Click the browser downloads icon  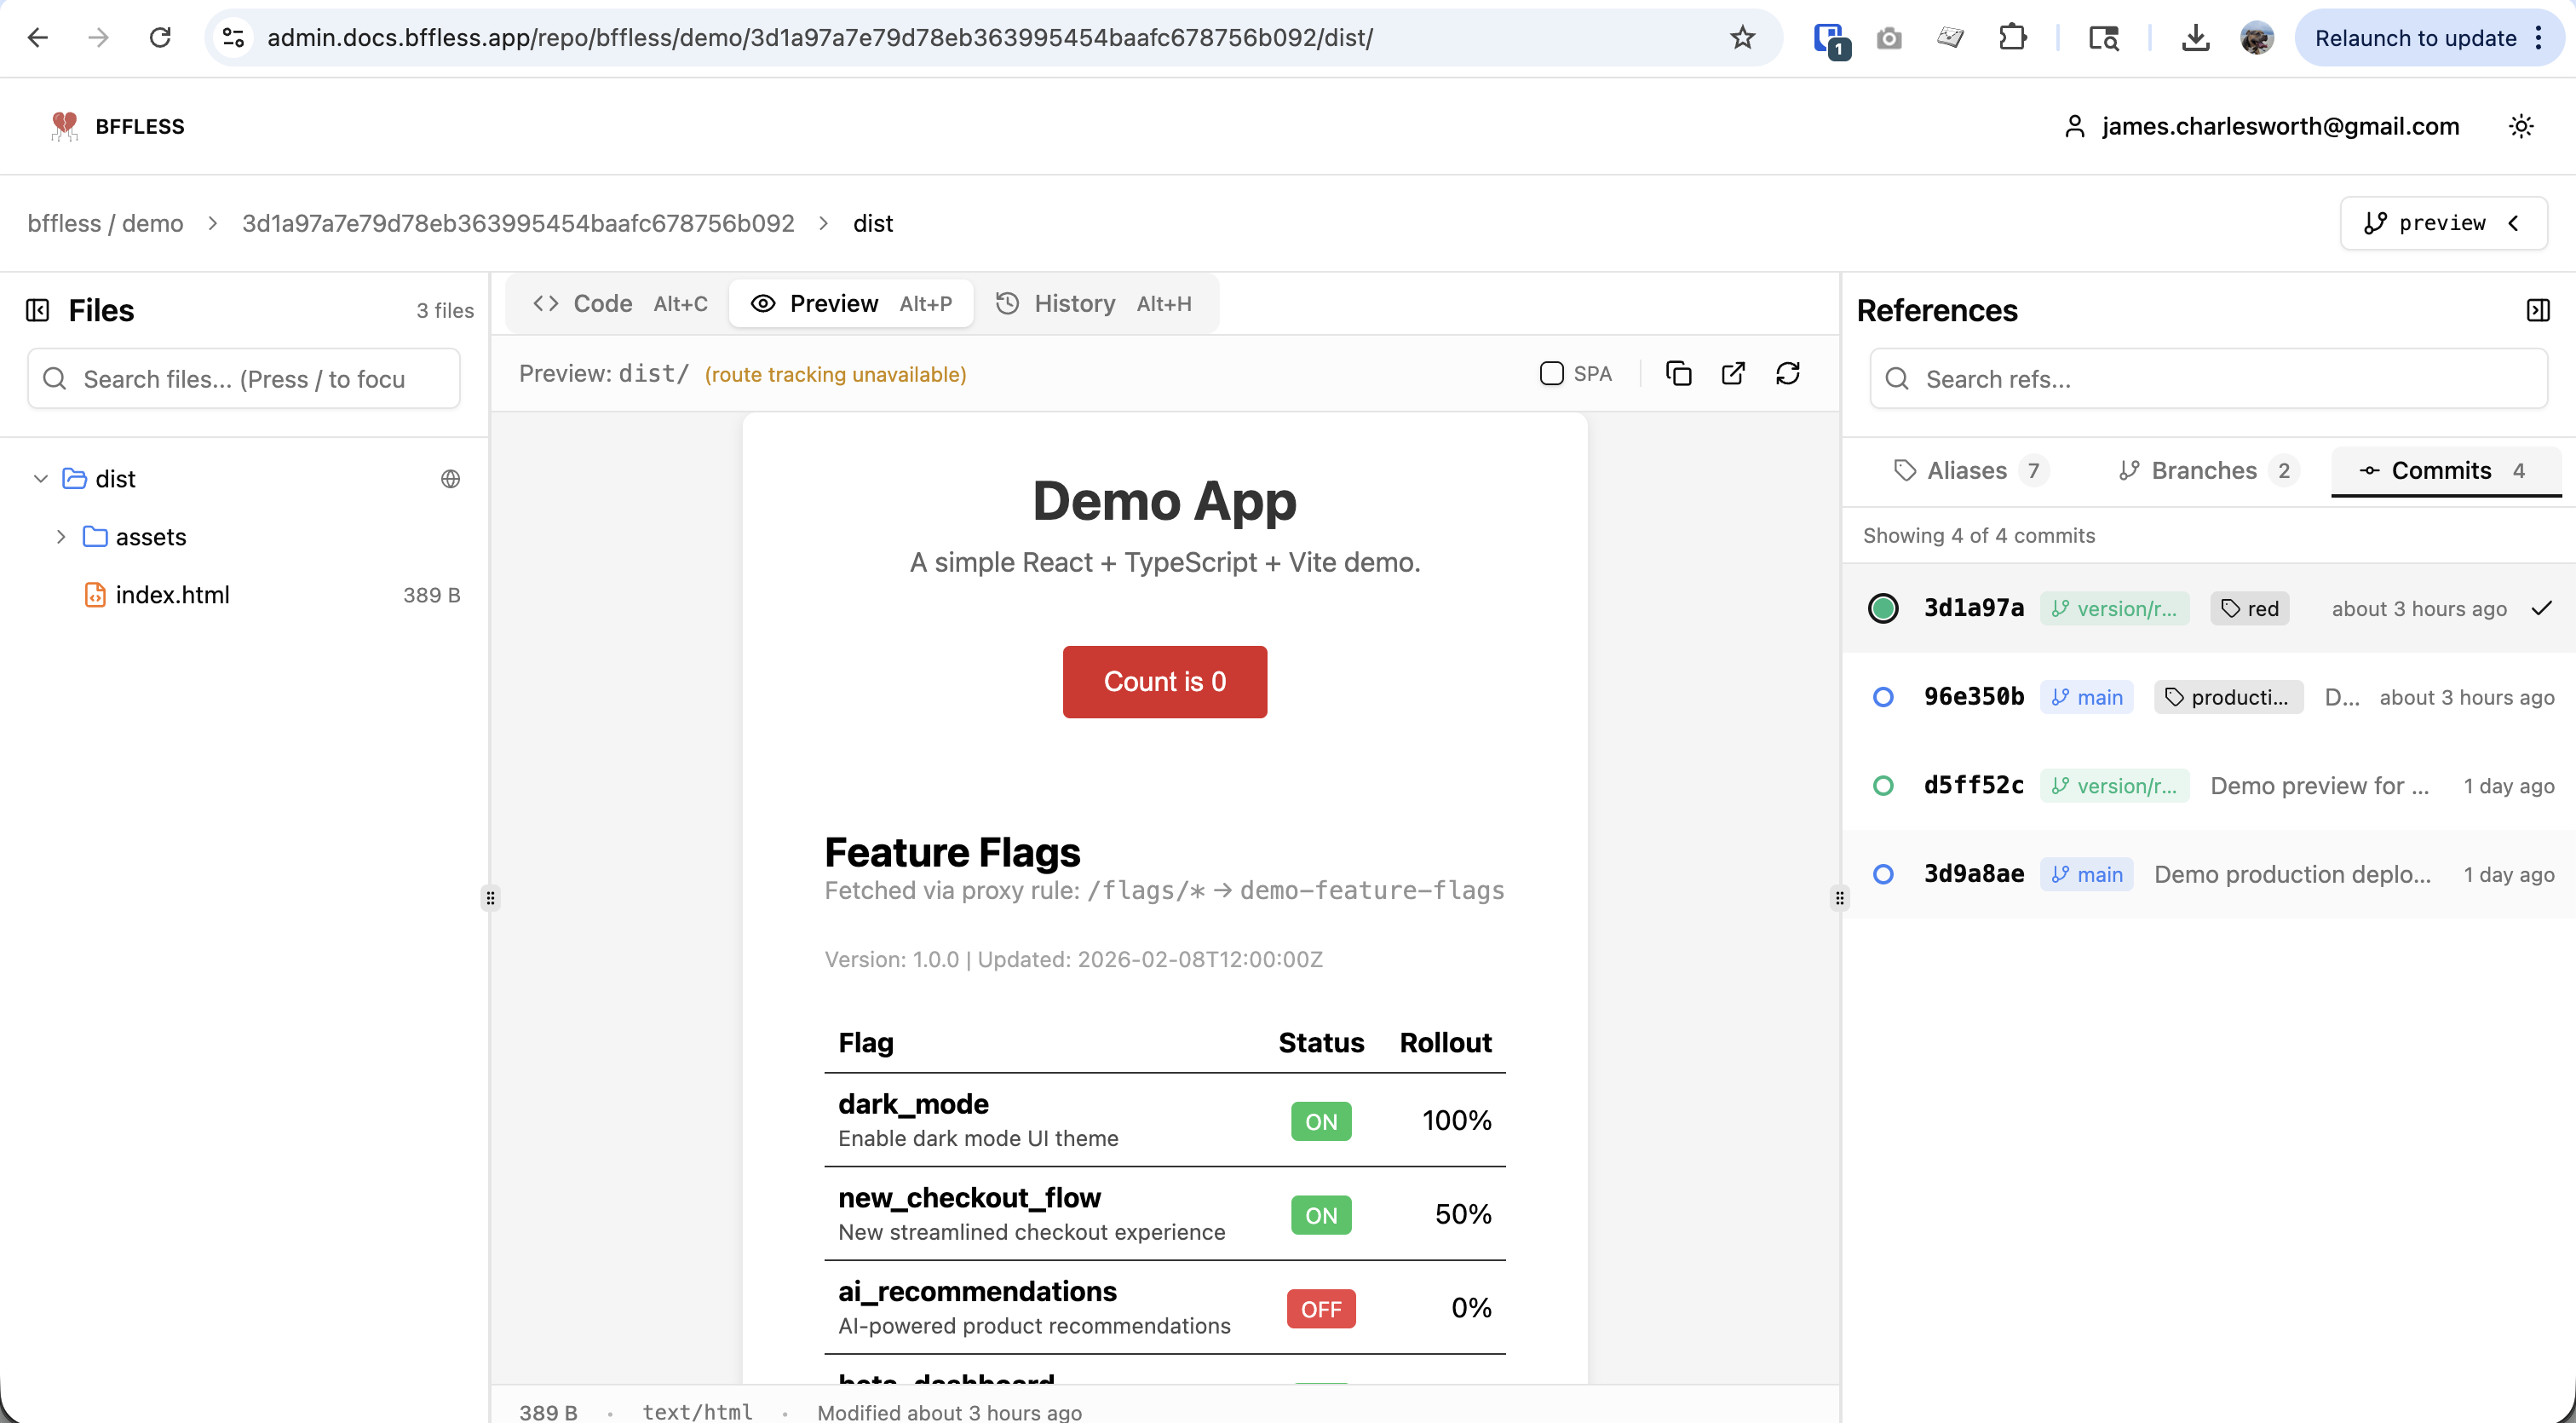pos(2195,38)
